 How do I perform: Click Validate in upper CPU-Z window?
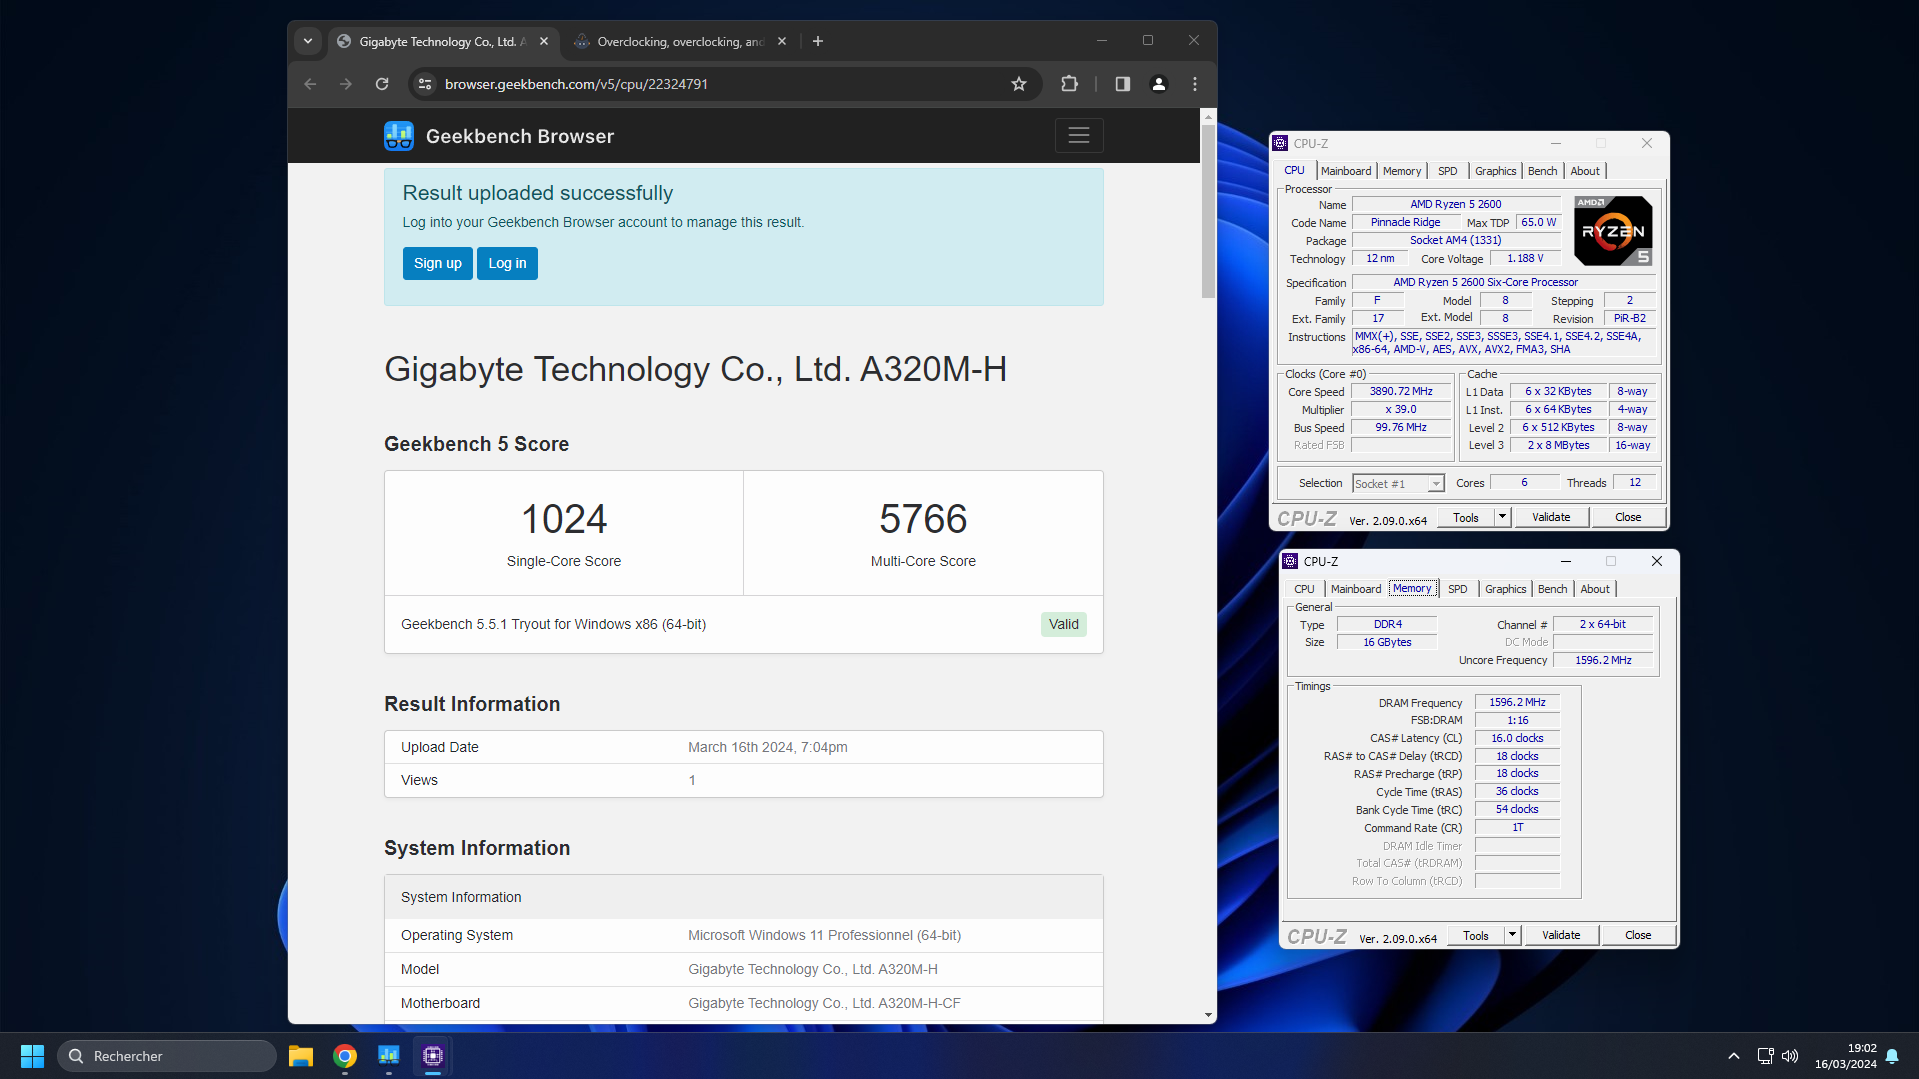[x=1551, y=518]
